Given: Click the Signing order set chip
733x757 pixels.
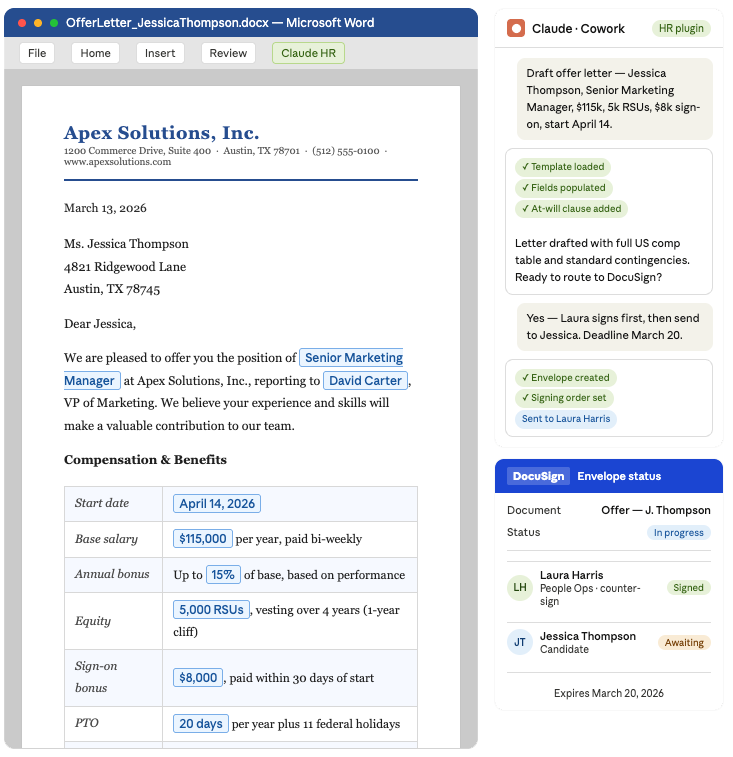Looking at the screenshot, I should point(564,398).
